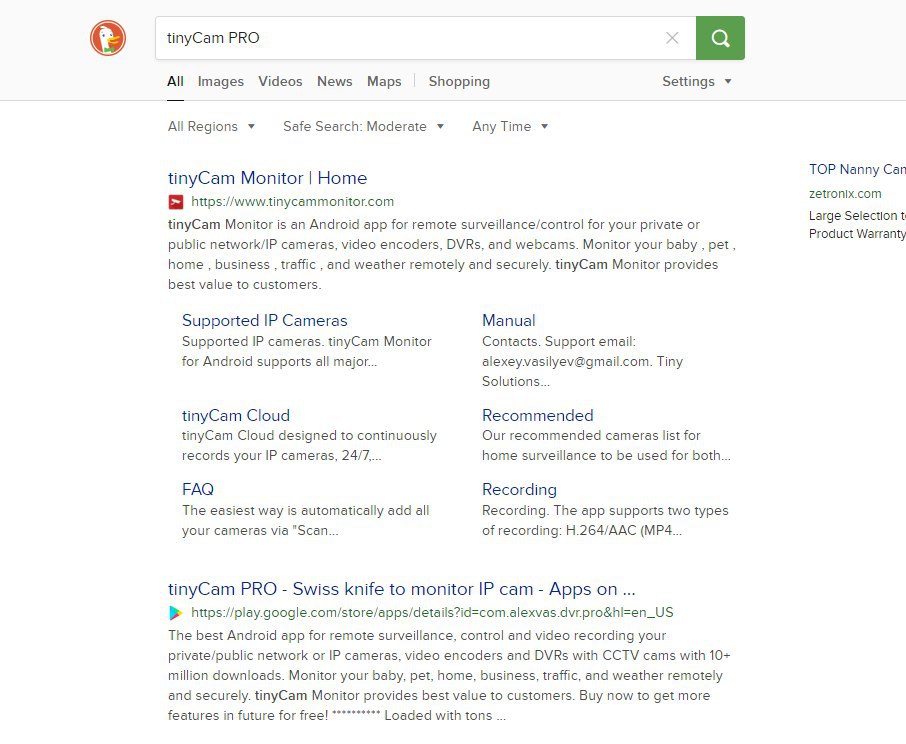The image size is (906, 744).
Task: Open the Settings dropdown
Action: [x=697, y=81]
